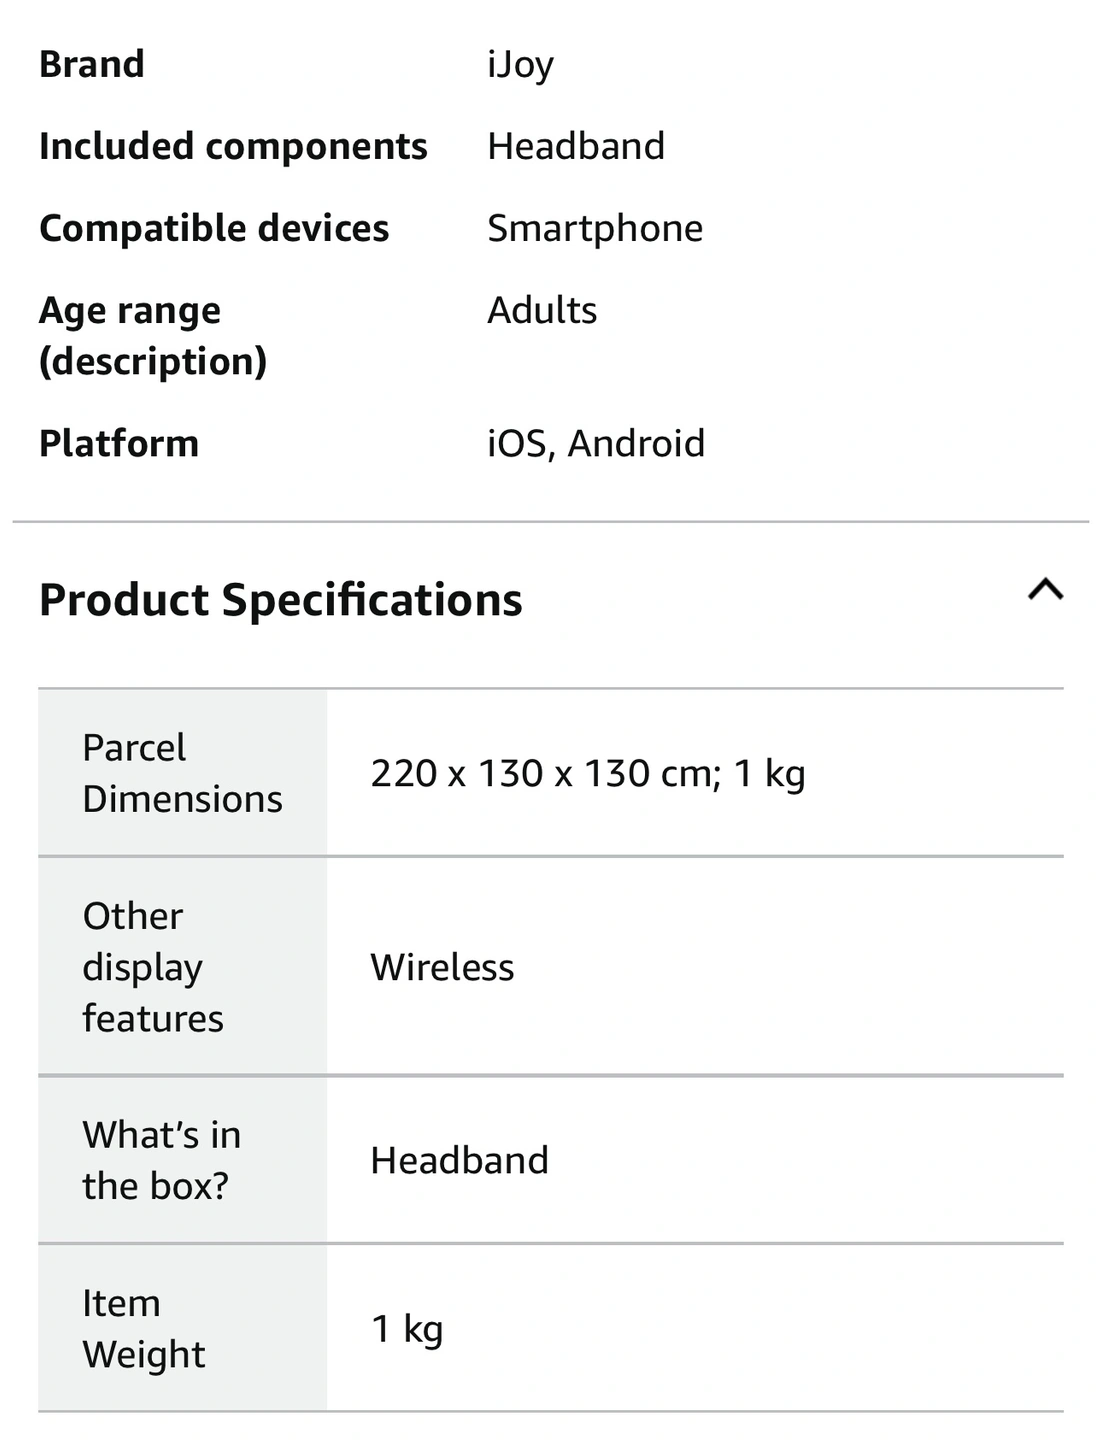
Task: Click the Item Weight row label
Action: tap(144, 1328)
